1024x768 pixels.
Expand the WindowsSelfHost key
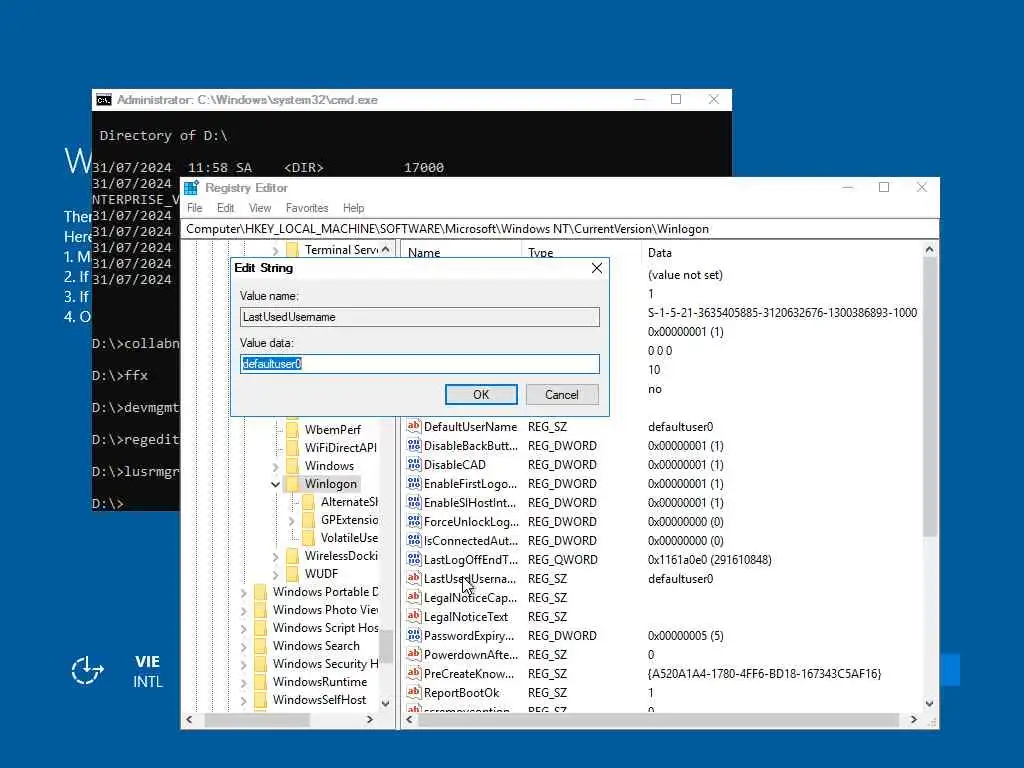tap(243, 701)
